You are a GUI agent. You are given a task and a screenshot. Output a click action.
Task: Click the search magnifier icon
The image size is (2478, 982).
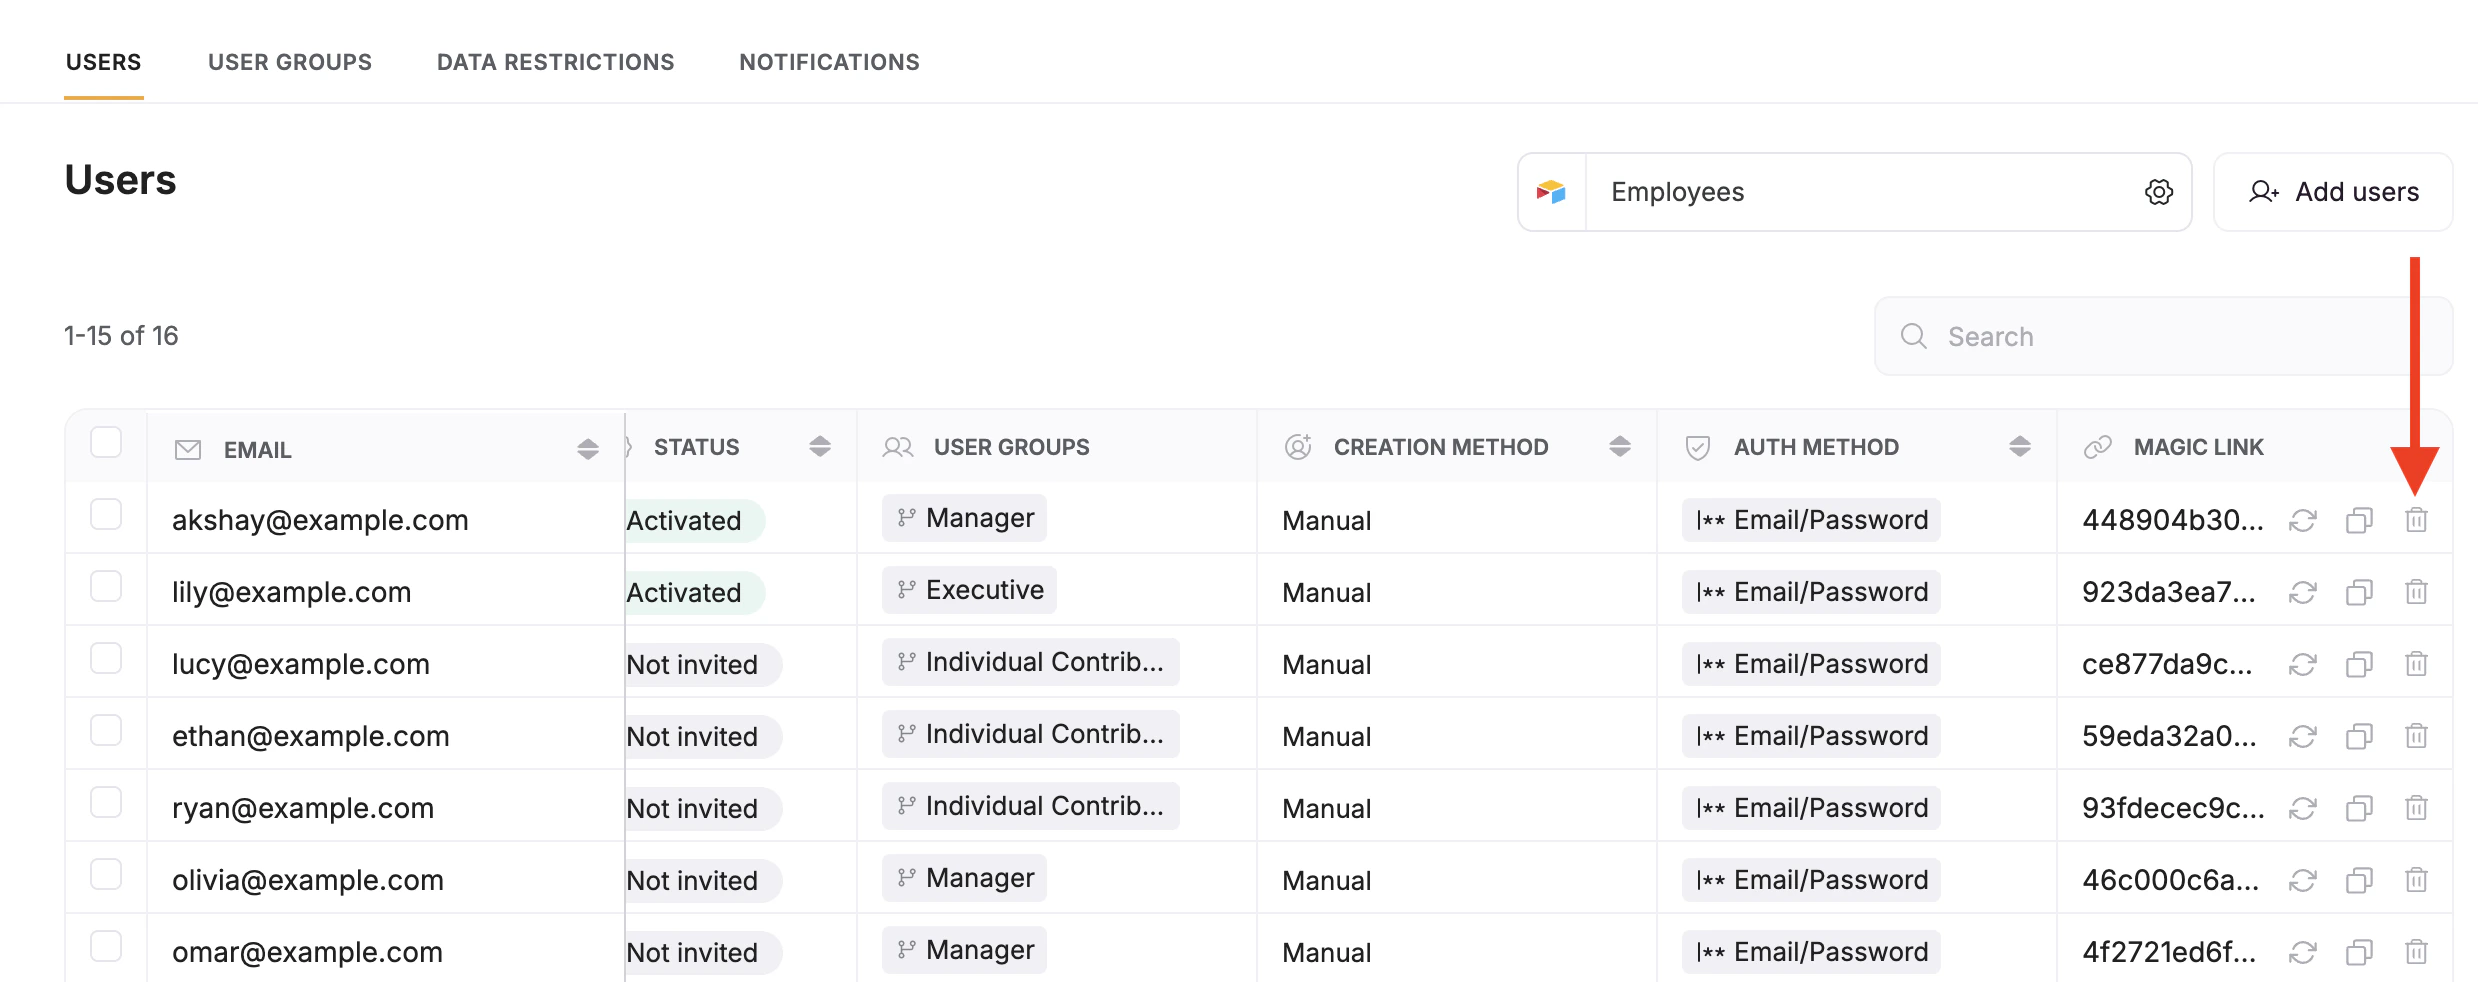coord(1913,336)
